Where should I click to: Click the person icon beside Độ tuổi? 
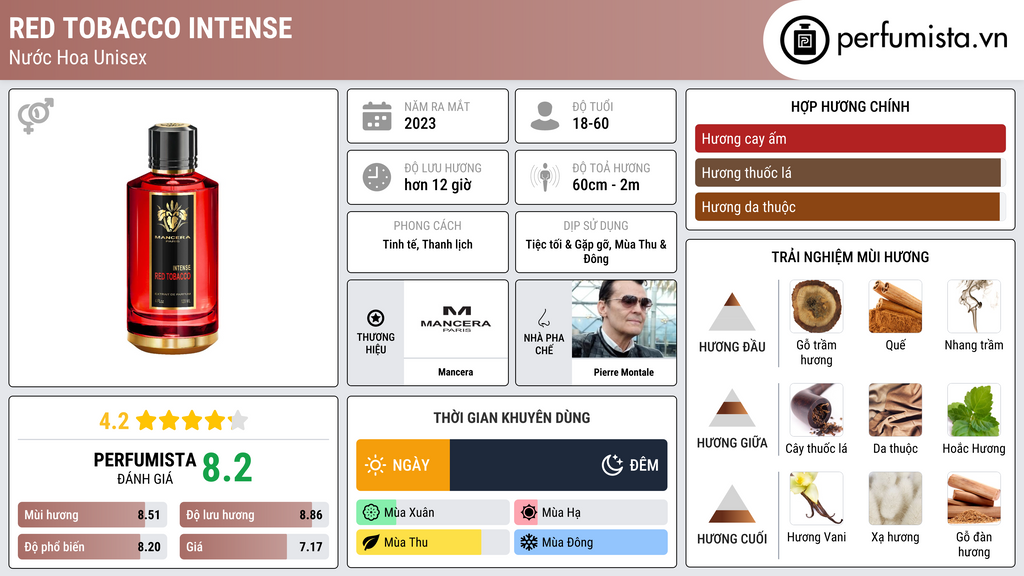point(545,116)
